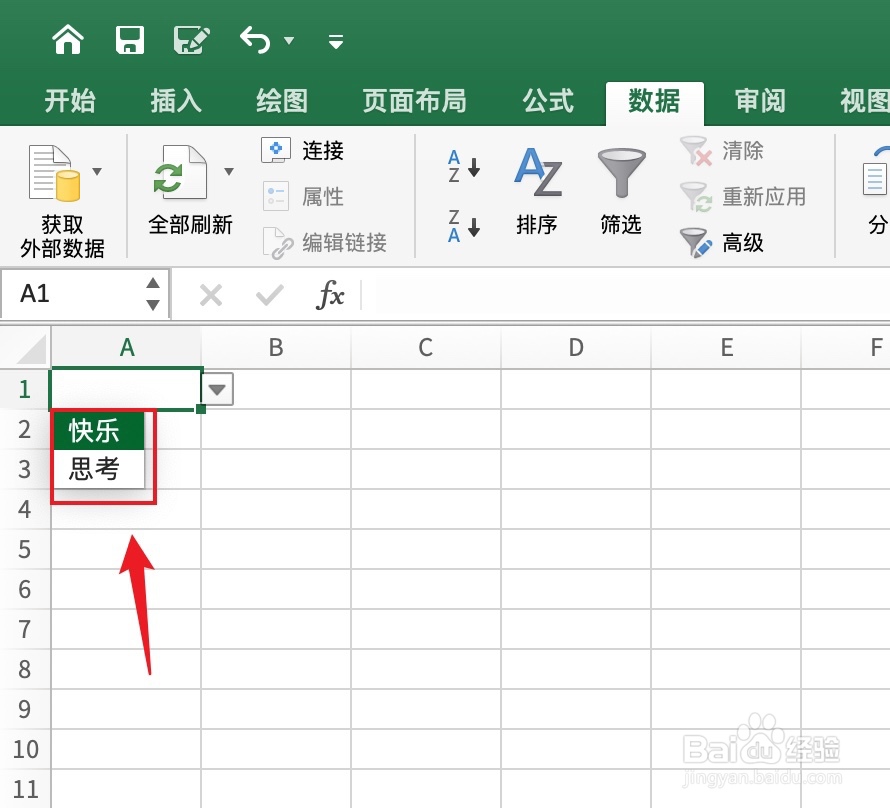Sort descending Z to A

tap(464, 226)
